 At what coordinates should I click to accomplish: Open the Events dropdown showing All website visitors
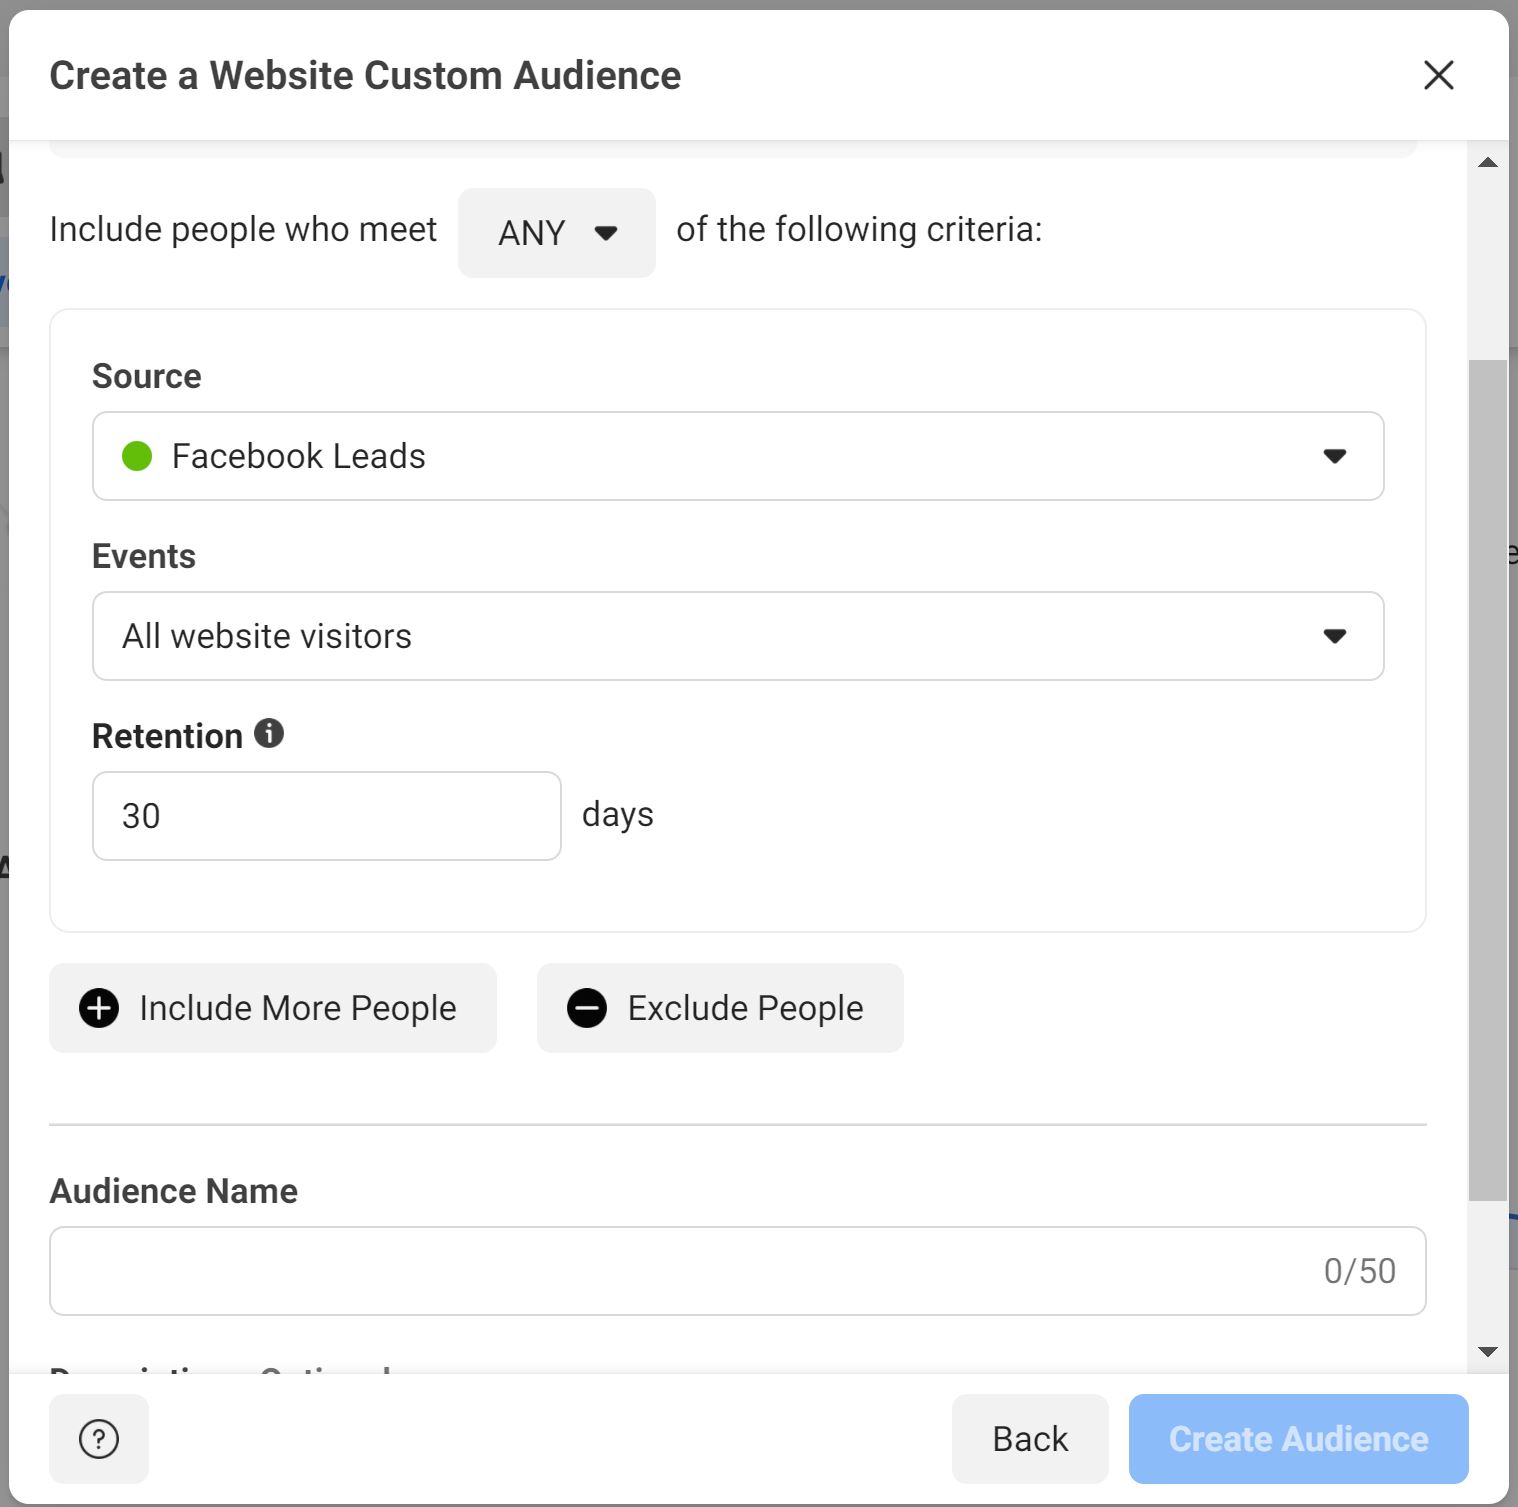tap(738, 636)
